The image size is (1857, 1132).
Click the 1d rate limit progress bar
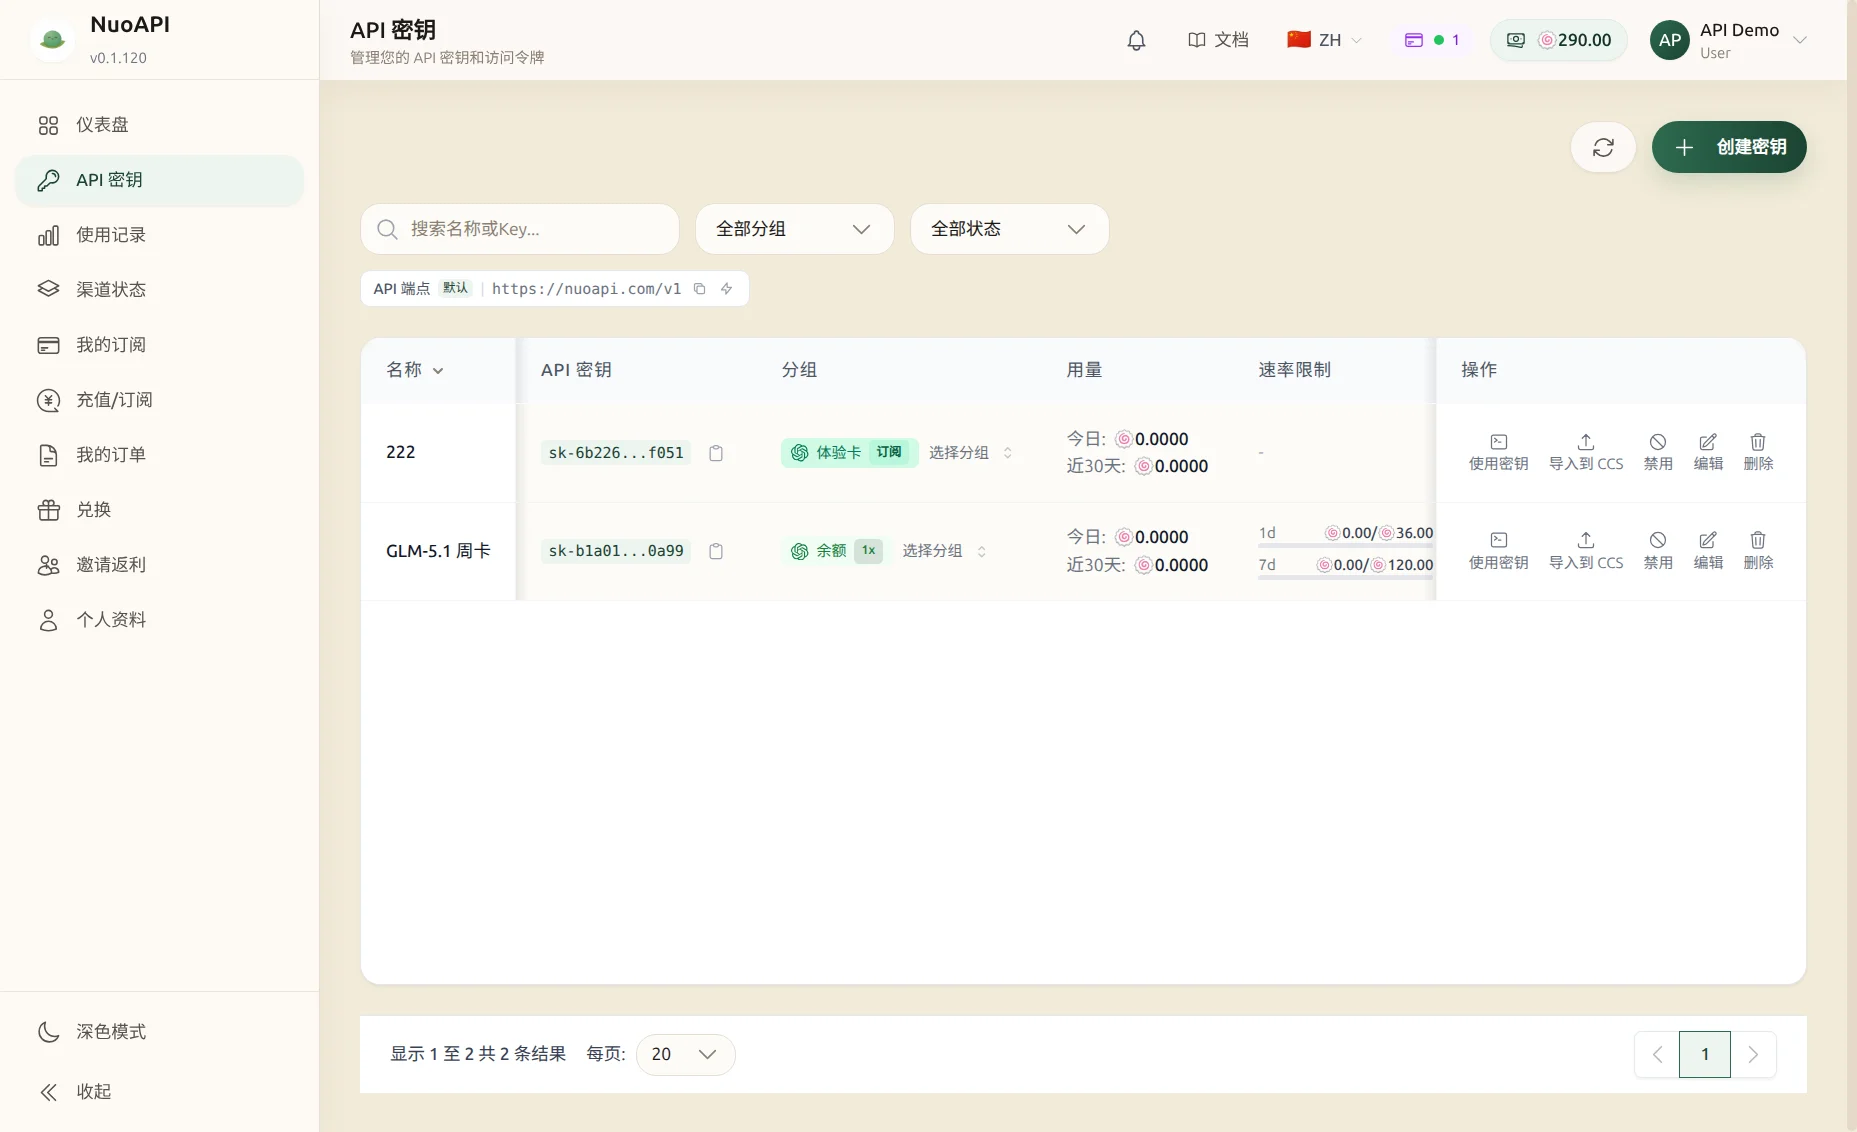[1346, 545]
